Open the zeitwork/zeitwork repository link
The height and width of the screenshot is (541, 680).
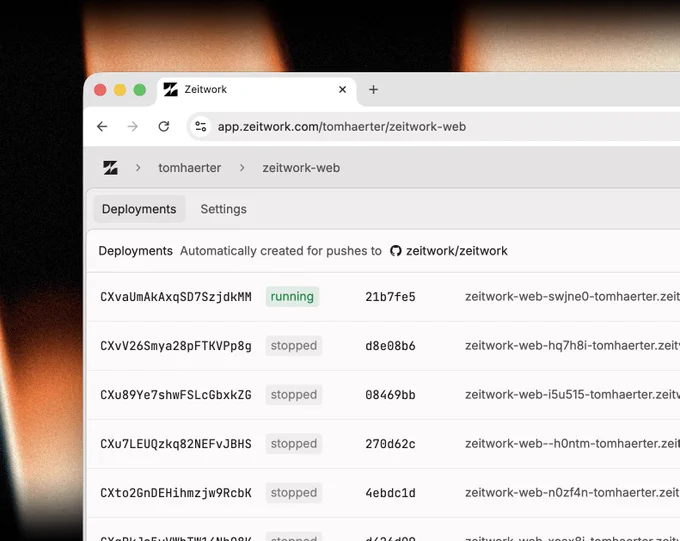457,251
